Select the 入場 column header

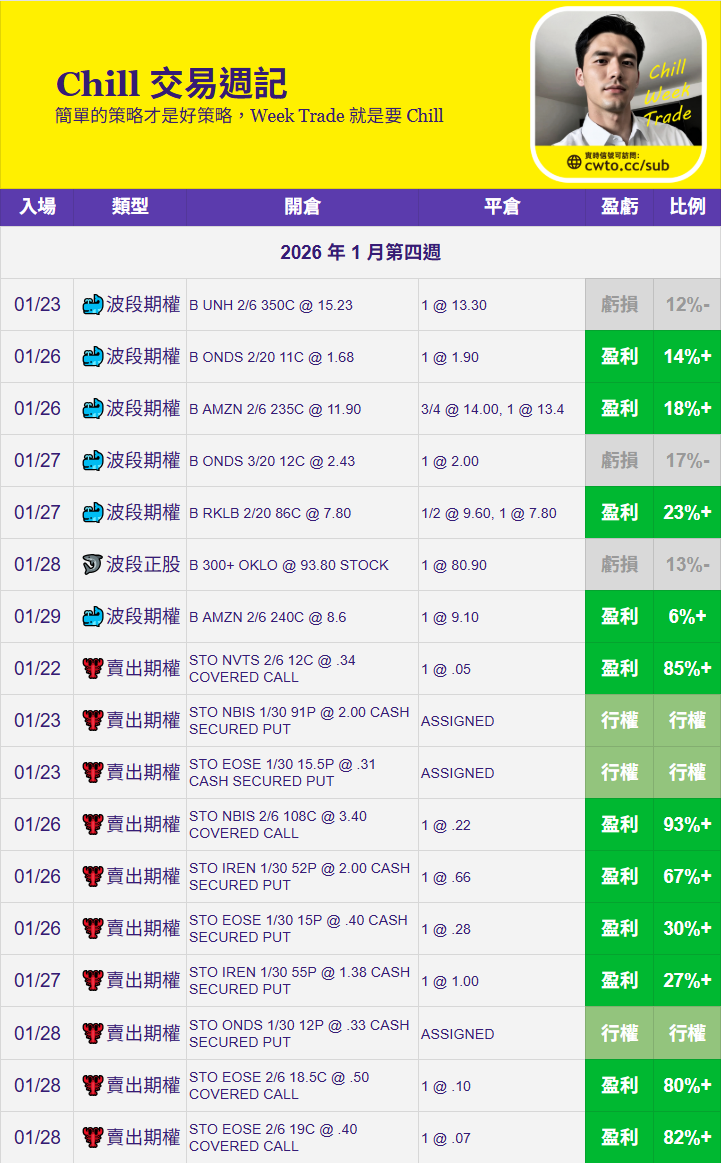coord(37,207)
